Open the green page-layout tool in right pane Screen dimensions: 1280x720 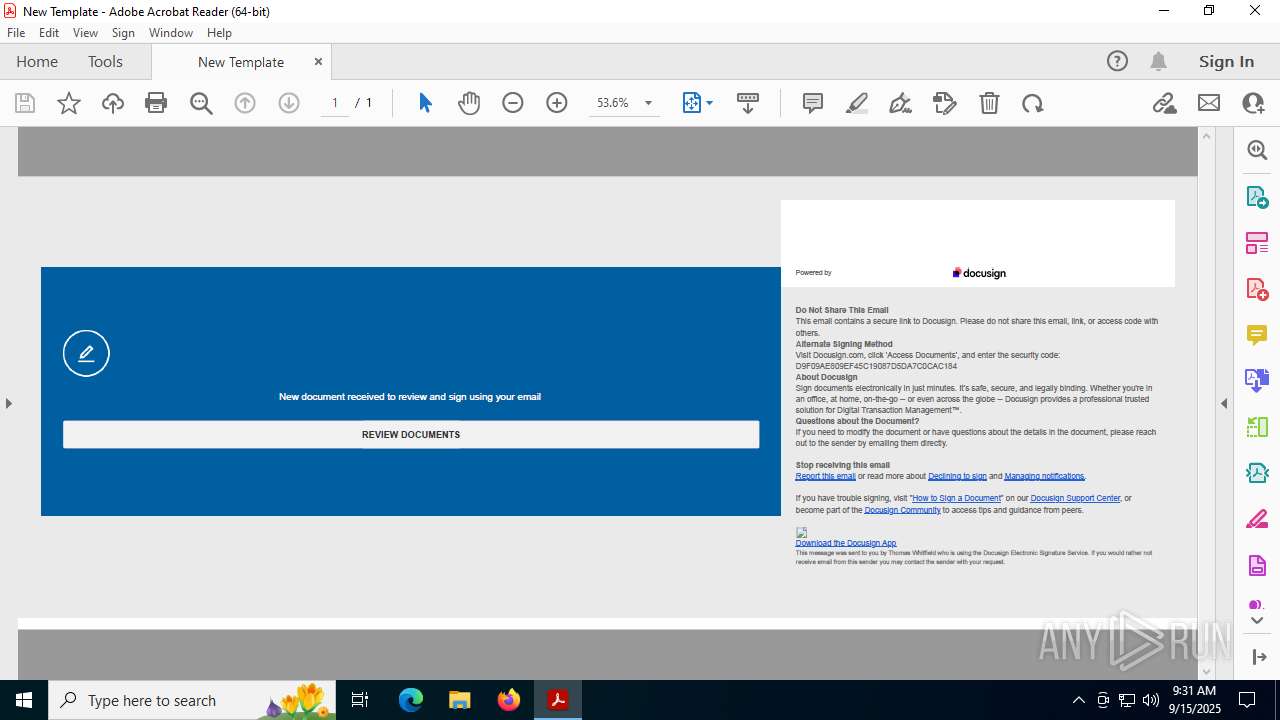pyautogui.click(x=1257, y=427)
